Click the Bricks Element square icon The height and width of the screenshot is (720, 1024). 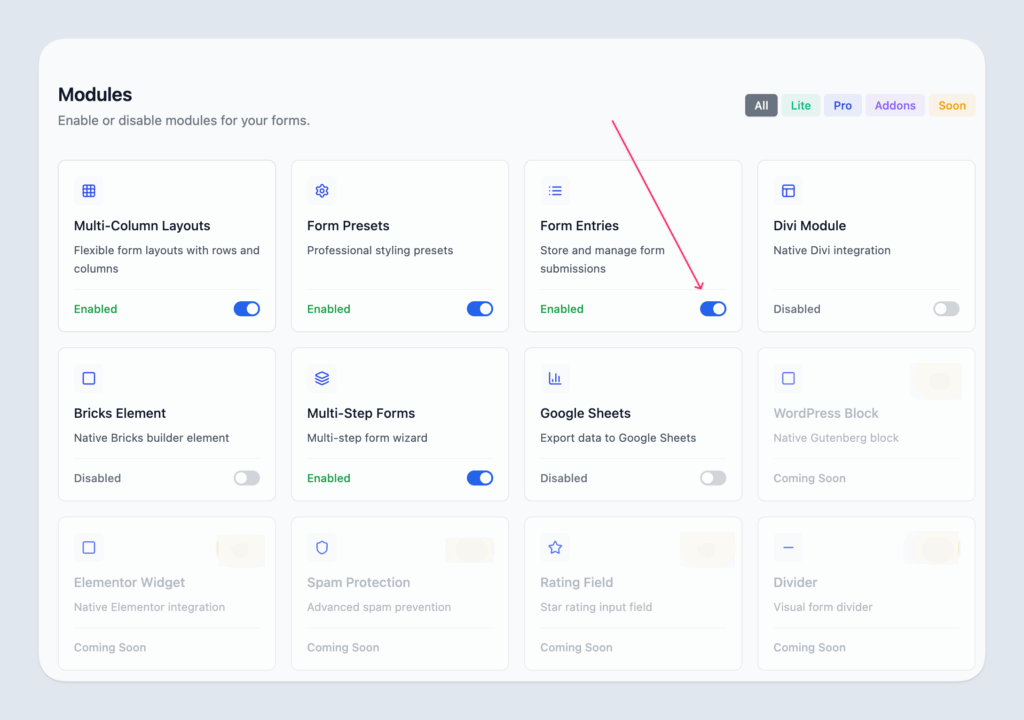(x=89, y=379)
